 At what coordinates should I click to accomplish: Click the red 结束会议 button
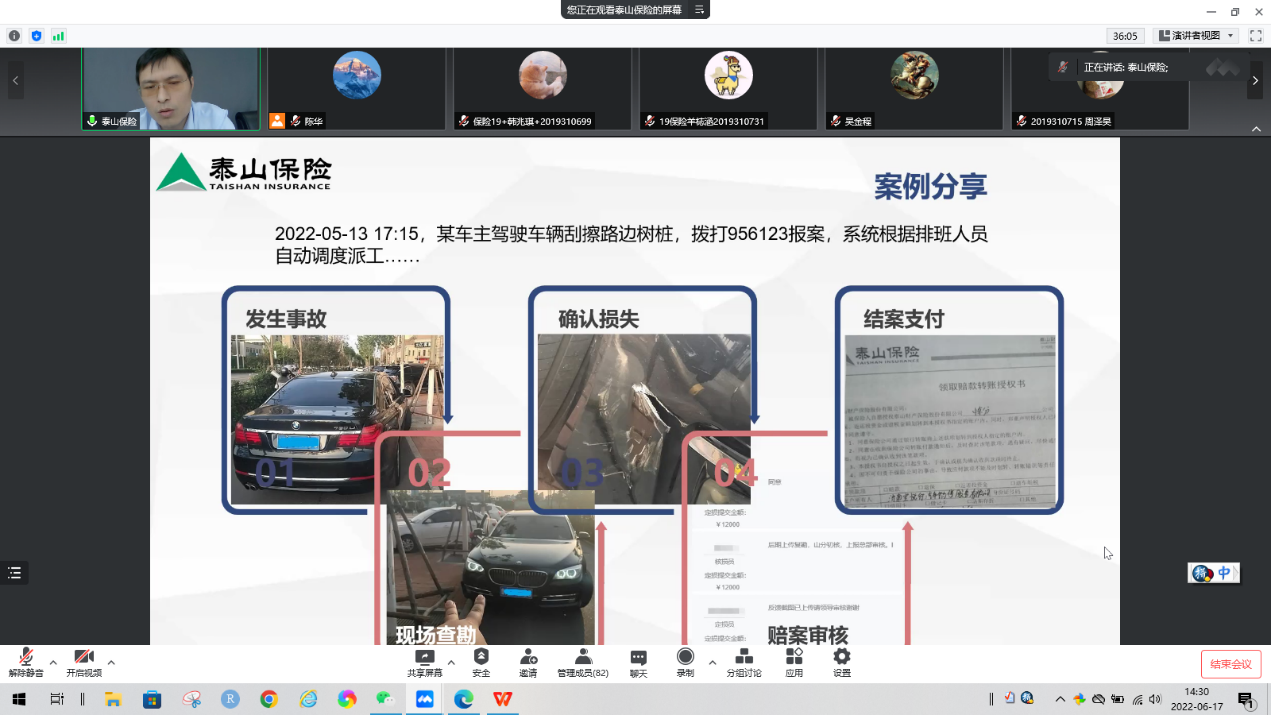coord(1230,664)
